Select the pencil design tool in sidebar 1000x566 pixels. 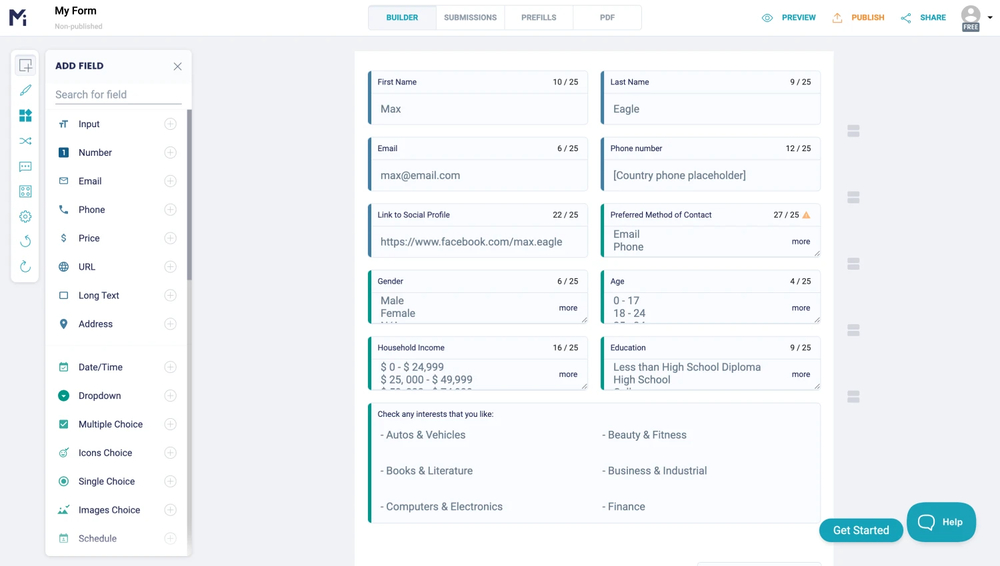(x=25, y=90)
